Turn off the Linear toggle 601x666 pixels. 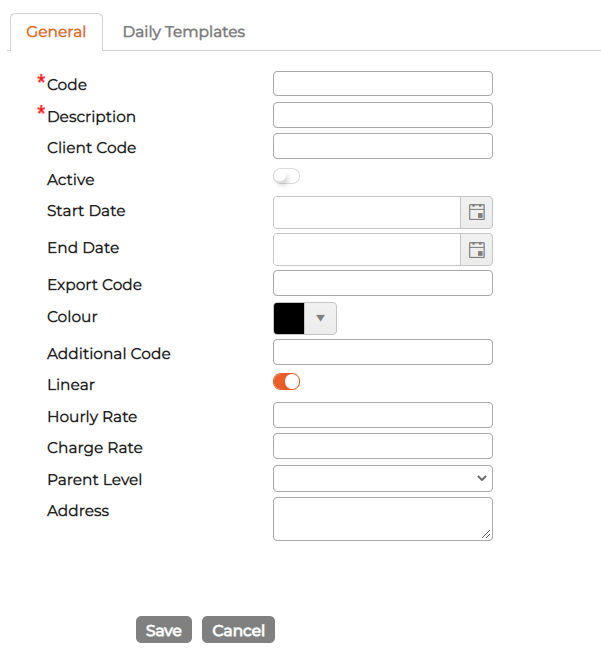[287, 381]
